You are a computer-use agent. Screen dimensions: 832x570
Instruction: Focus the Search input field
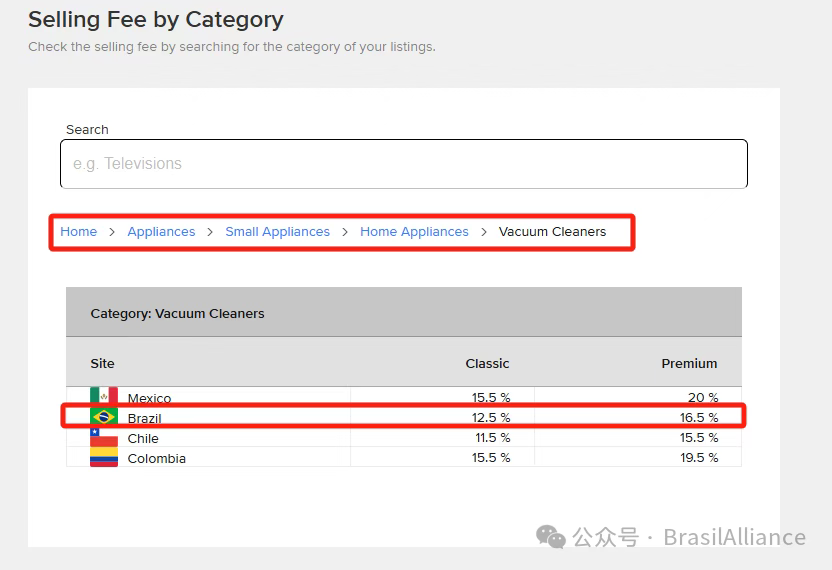click(403, 164)
